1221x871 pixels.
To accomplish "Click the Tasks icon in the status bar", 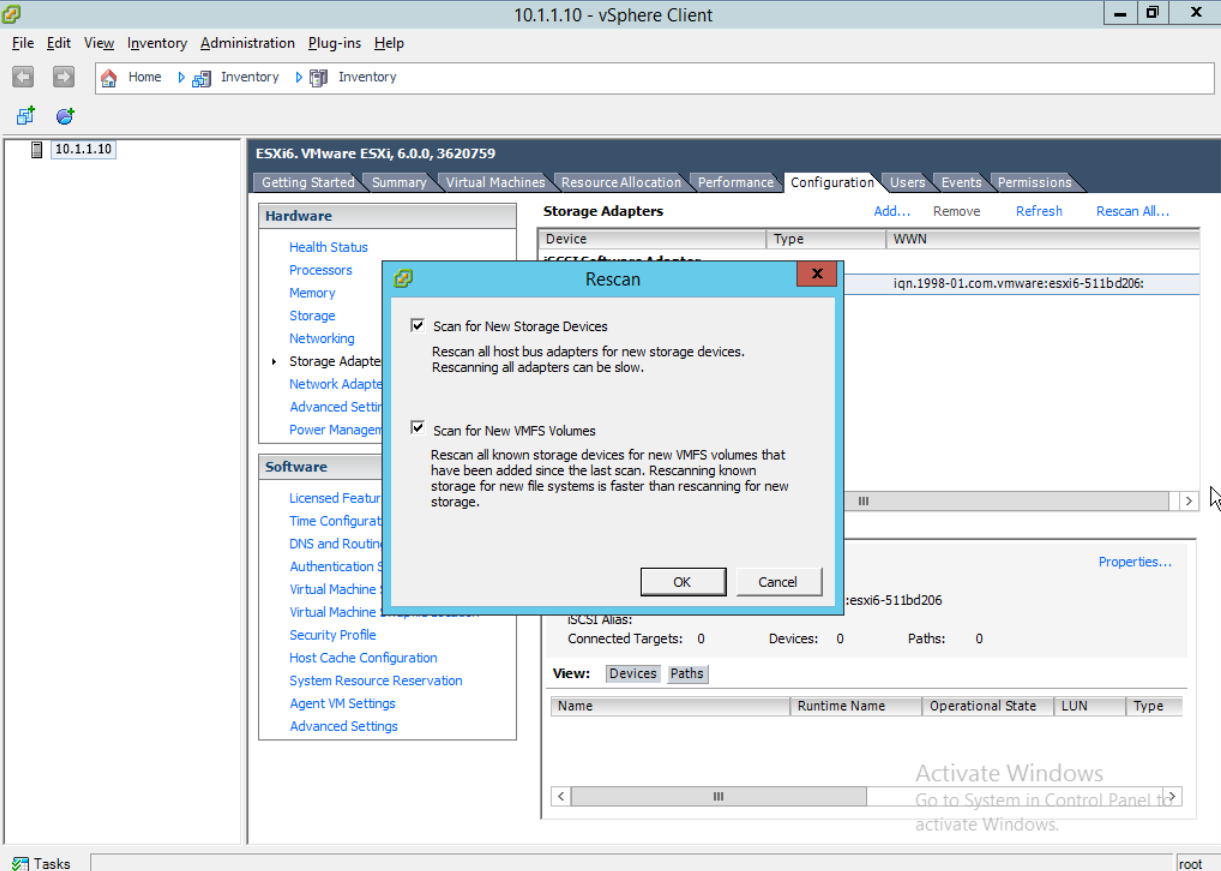I will tap(22, 863).
